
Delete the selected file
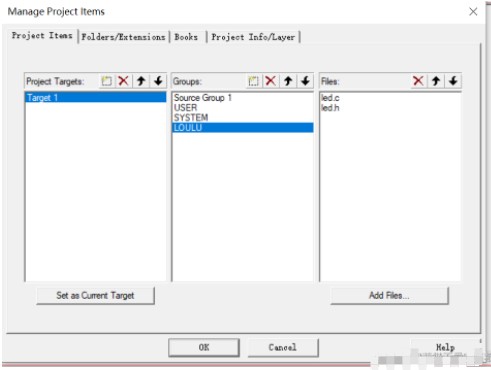point(418,81)
